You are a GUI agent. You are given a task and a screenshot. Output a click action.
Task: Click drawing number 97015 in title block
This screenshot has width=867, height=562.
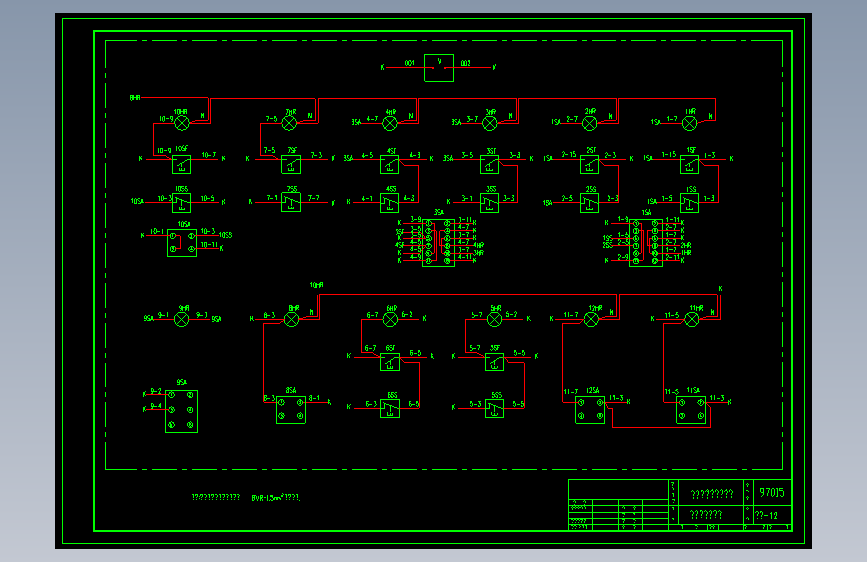(x=772, y=492)
